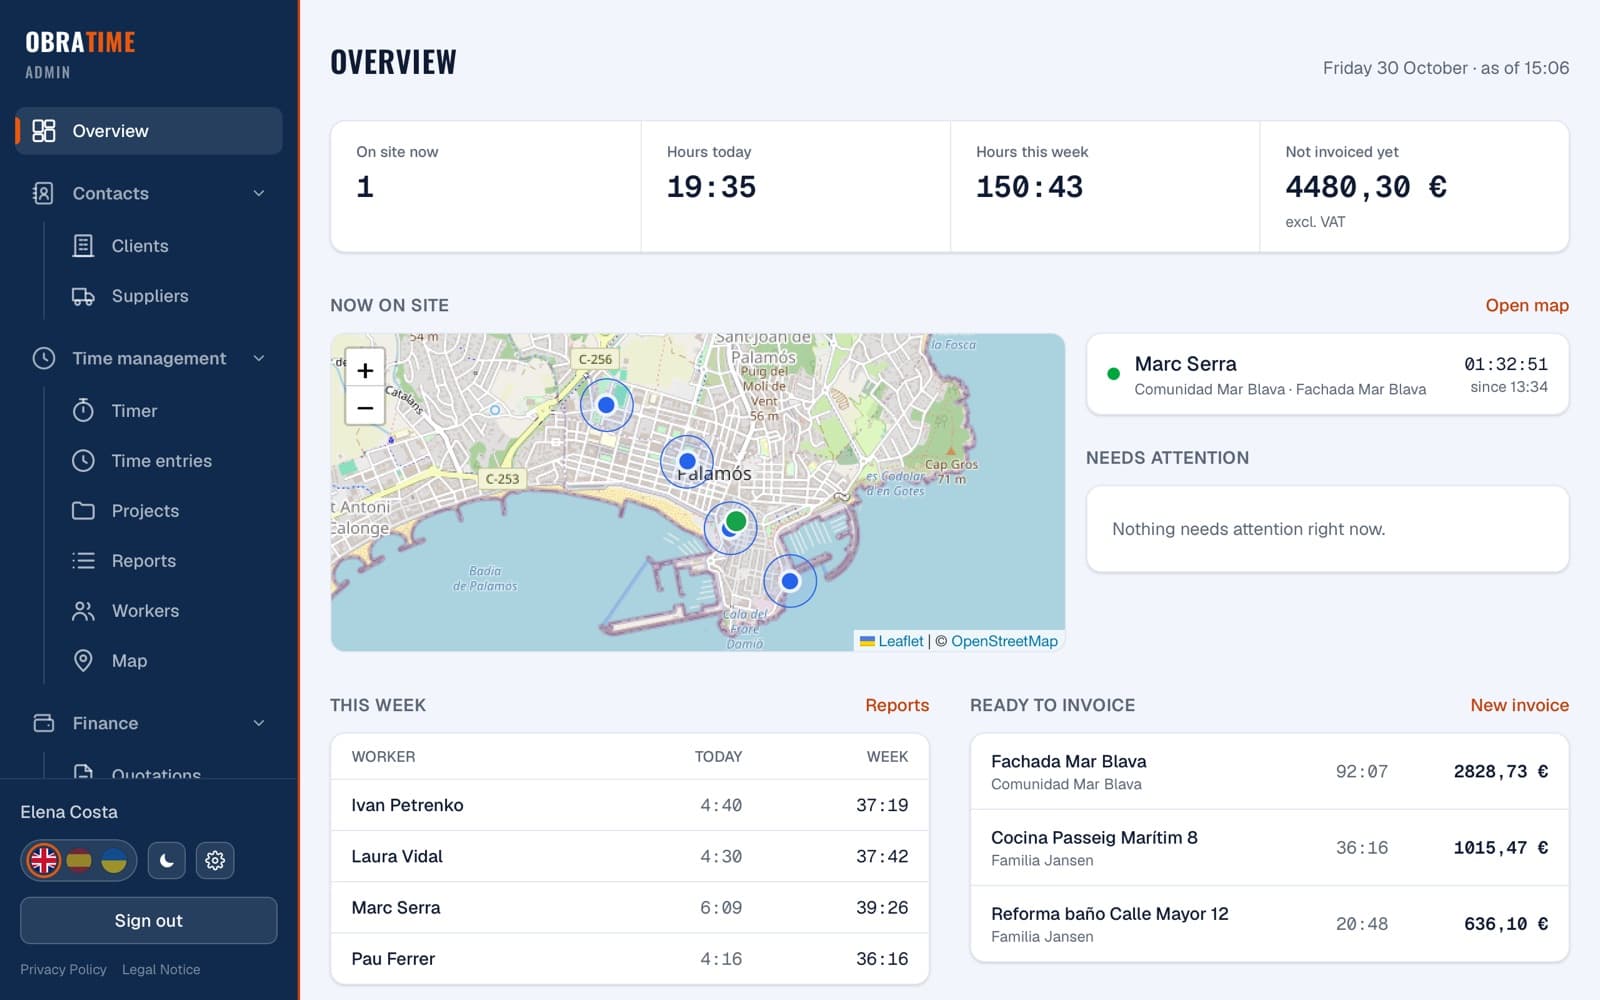The height and width of the screenshot is (1000, 1600).
Task: Click the Time entries clock icon
Action: tap(83, 461)
